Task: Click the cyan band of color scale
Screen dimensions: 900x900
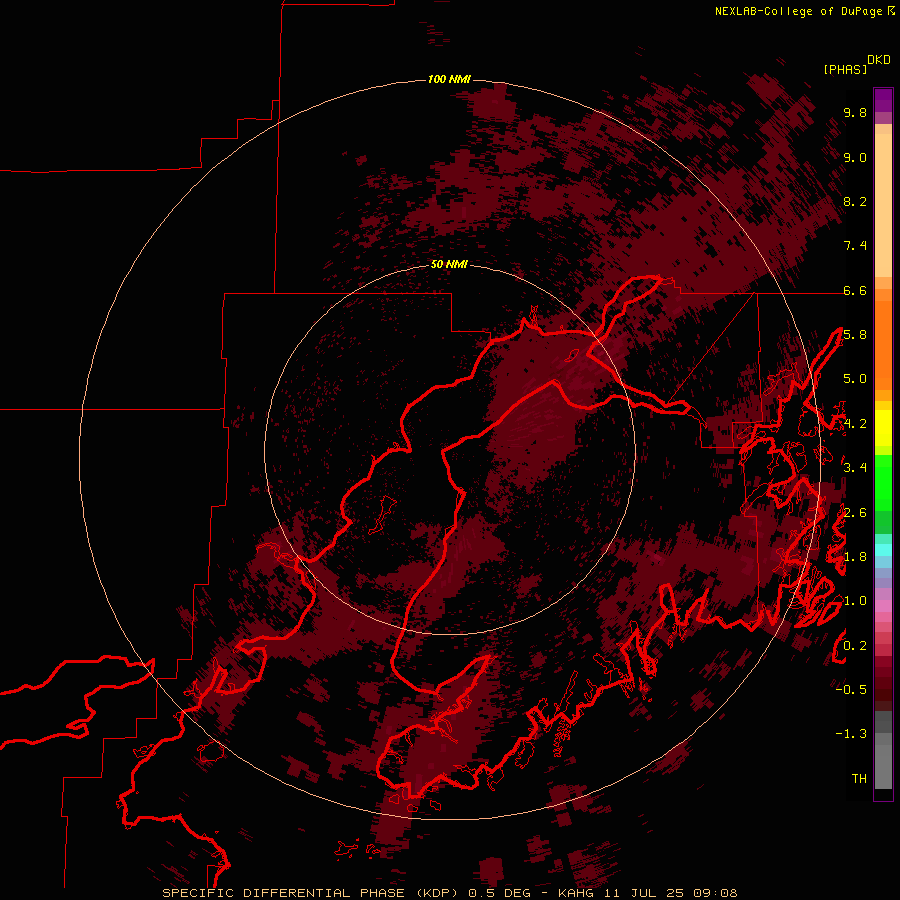Action: point(883,550)
